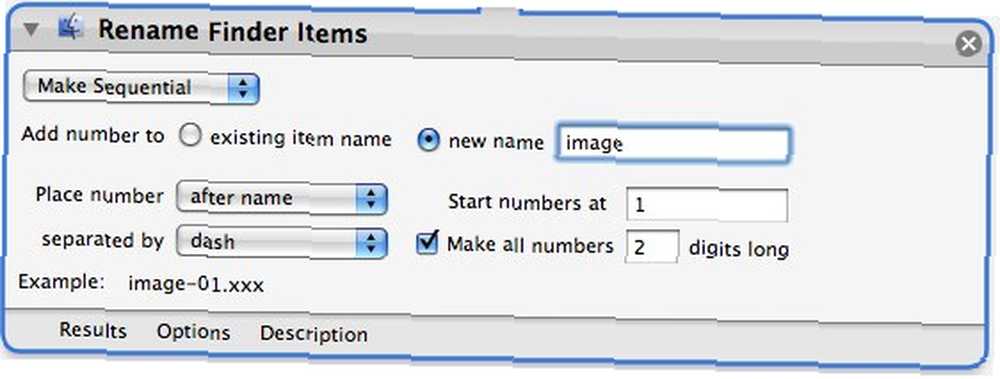Collapse the Rename Finder Items action
This screenshot has height=379, width=1000.
(31, 29)
